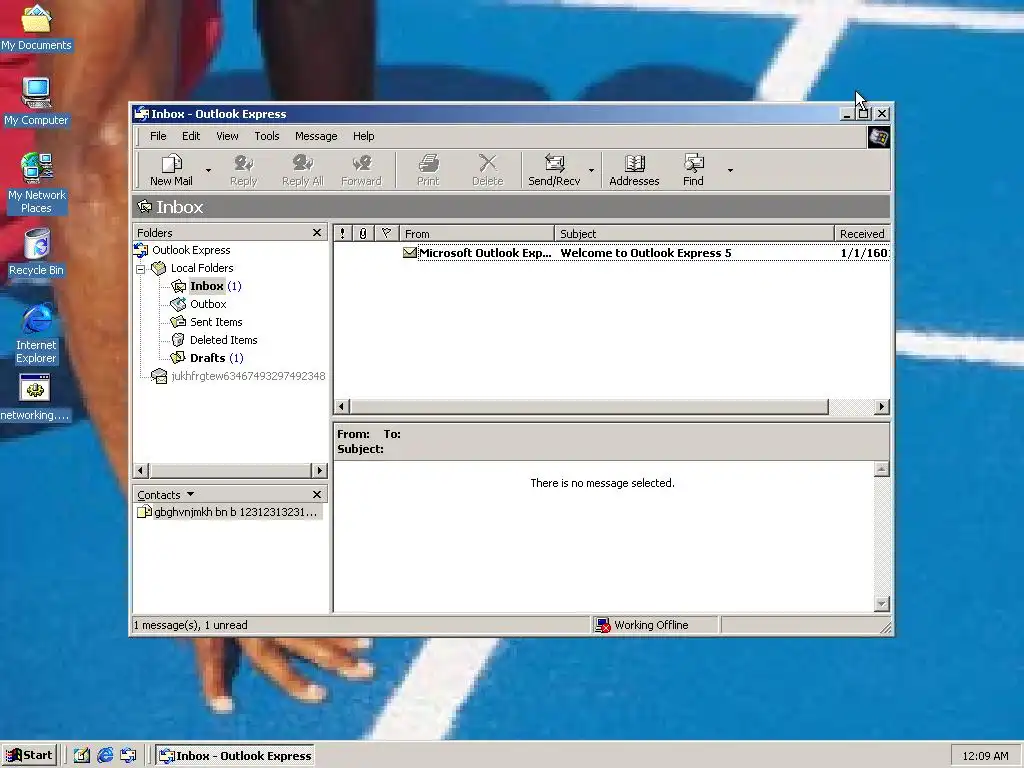This screenshot has height=768, width=1024.
Task: Open the View menu
Action: coord(227,136)
